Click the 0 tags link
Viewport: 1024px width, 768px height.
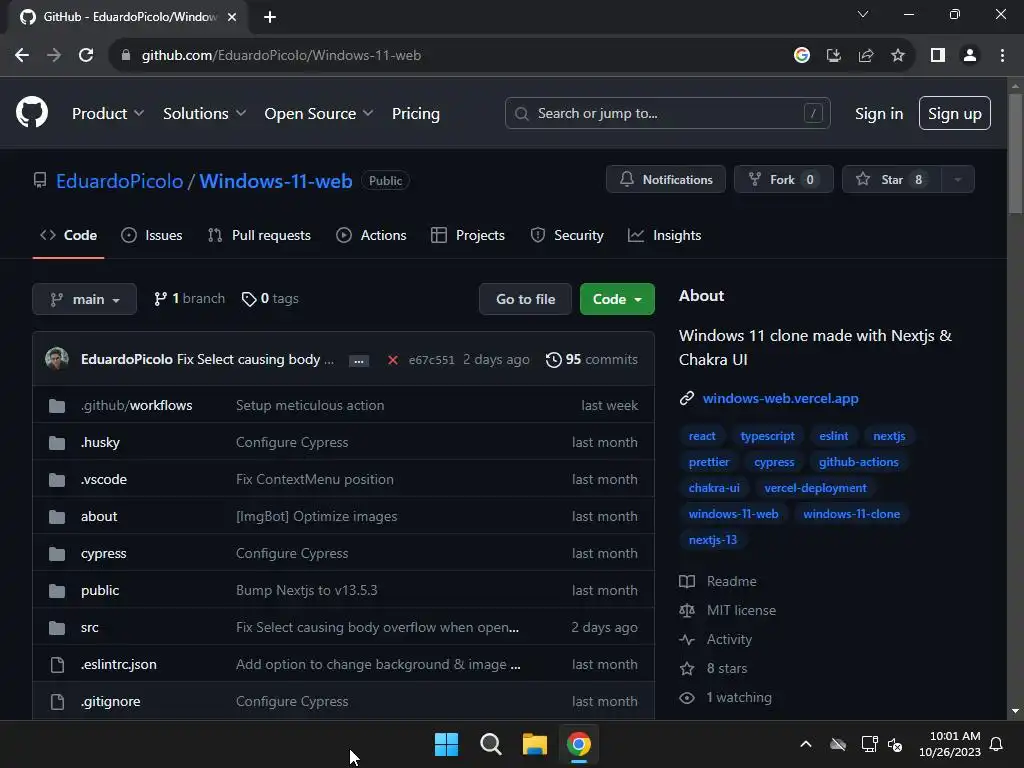pyautogui.click(x=270, y=299)
